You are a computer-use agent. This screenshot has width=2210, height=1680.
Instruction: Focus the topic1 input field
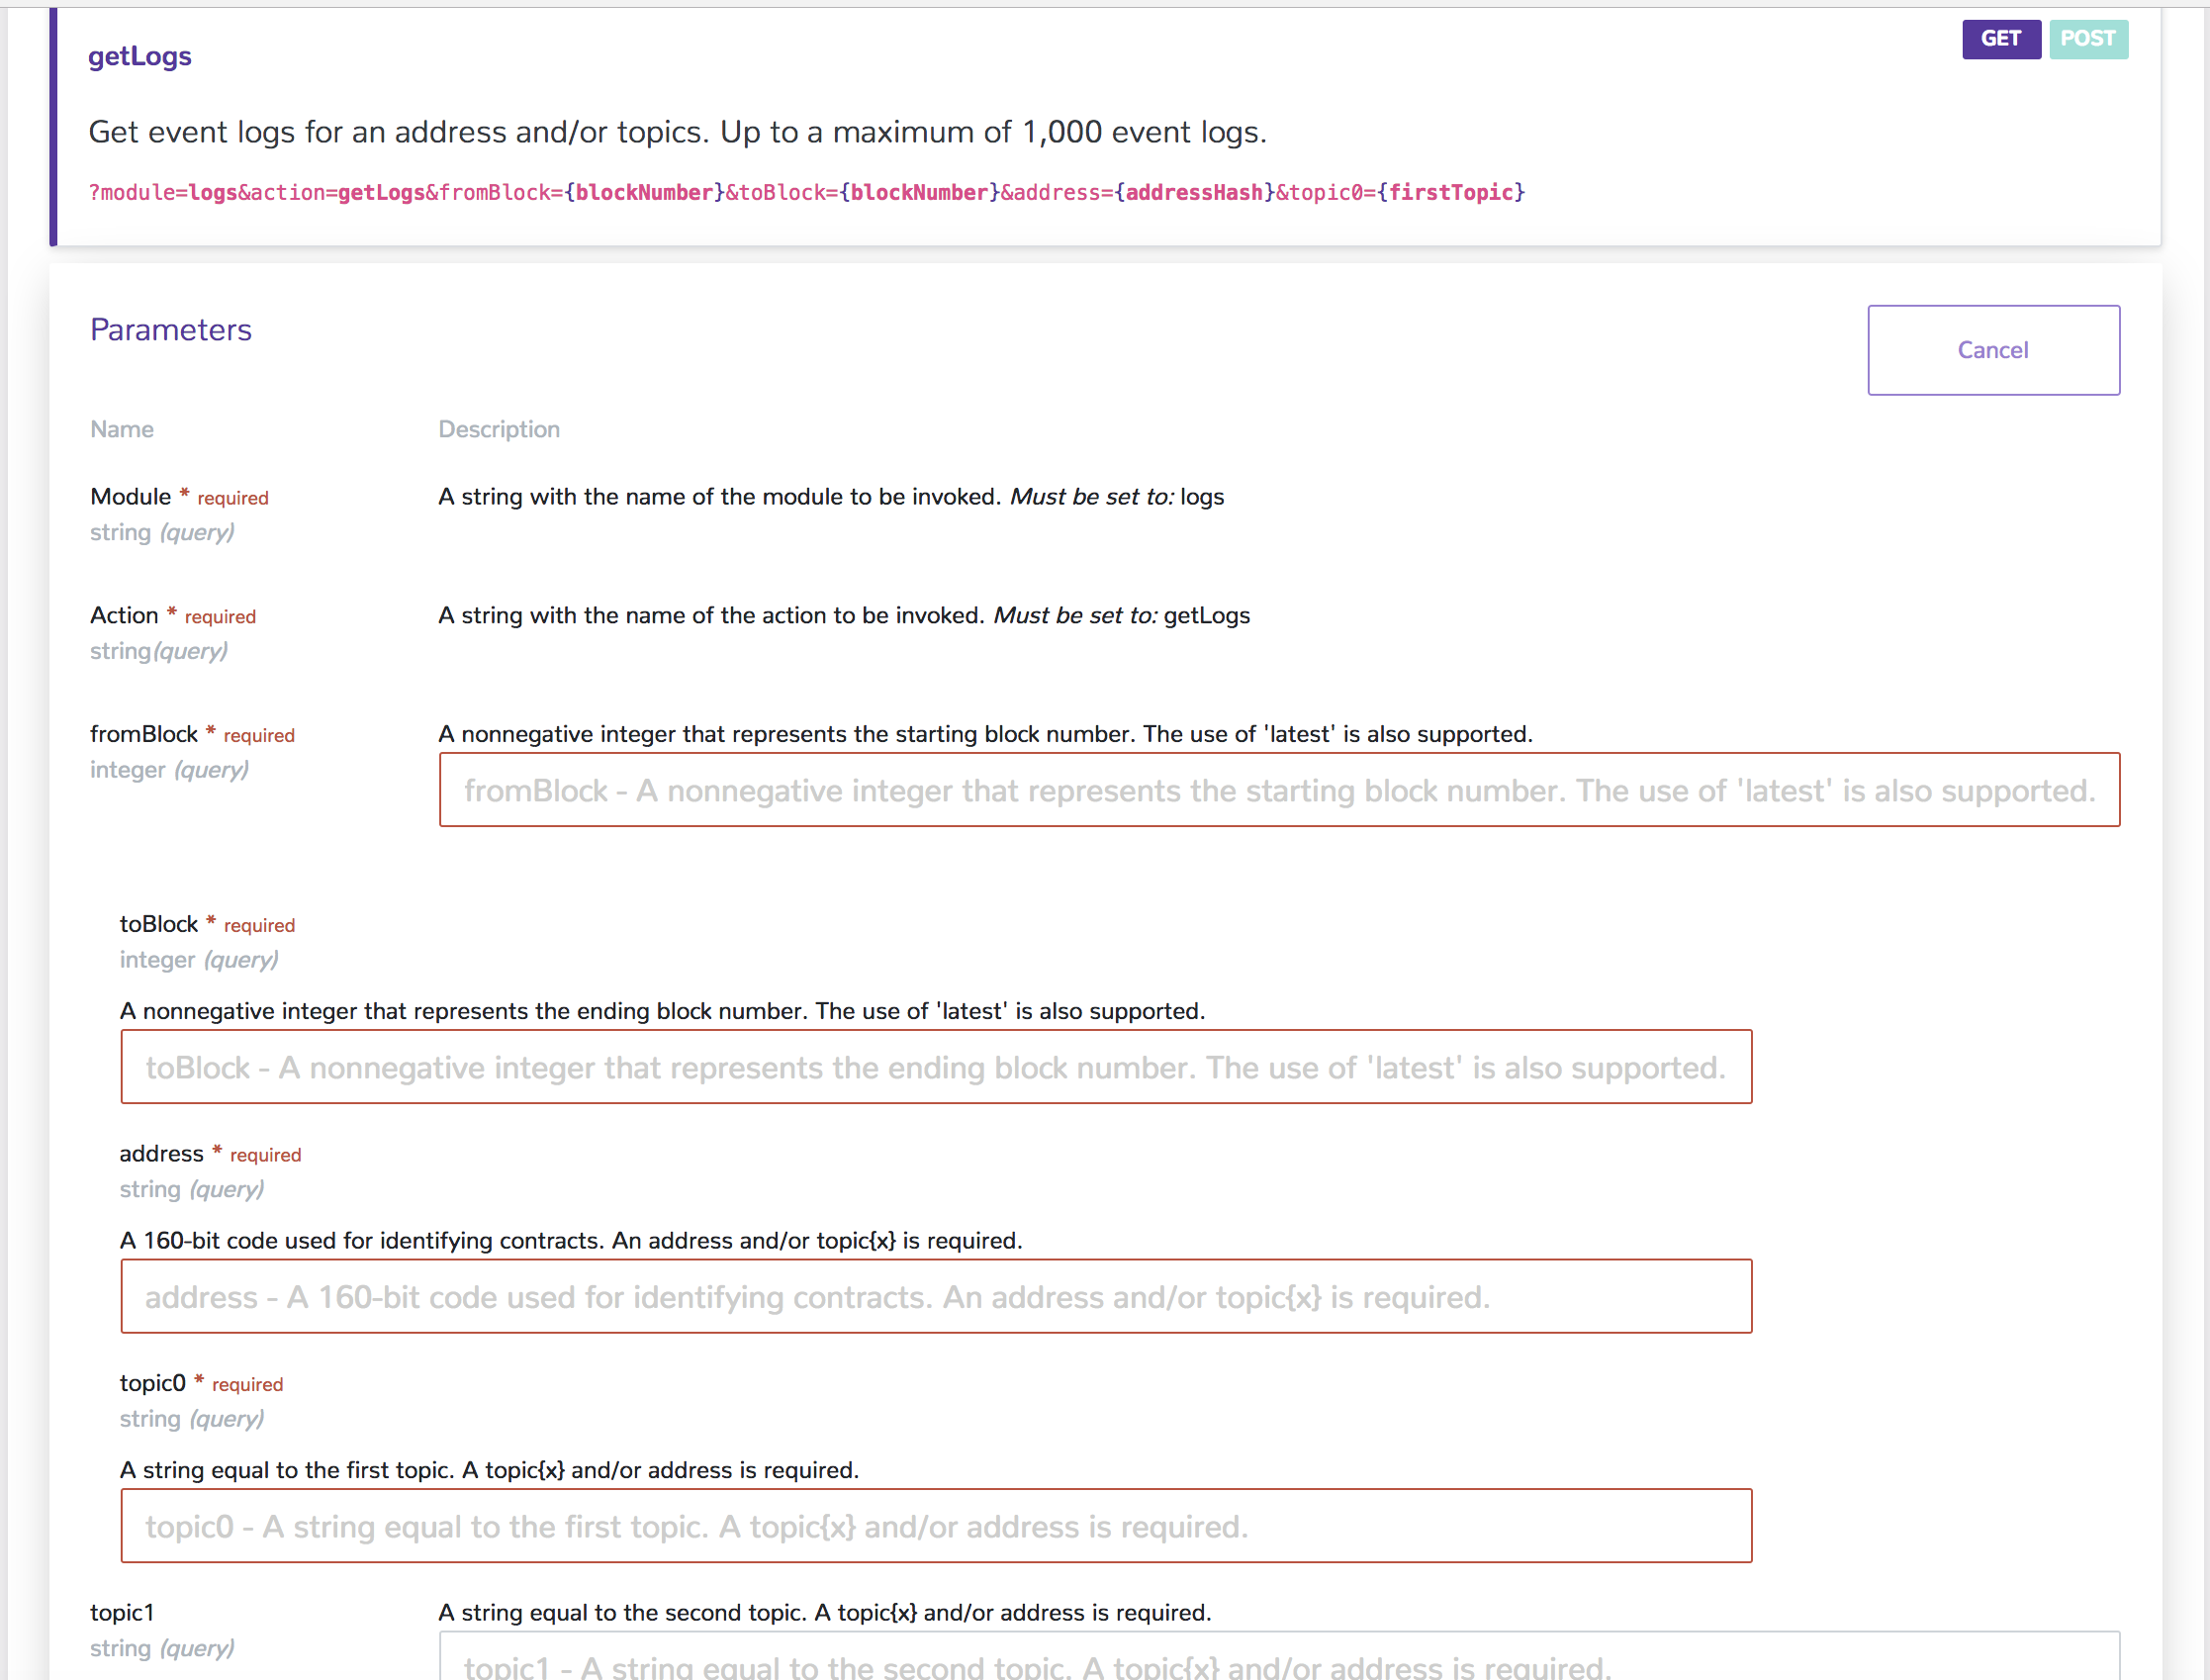point(1279,1657)
